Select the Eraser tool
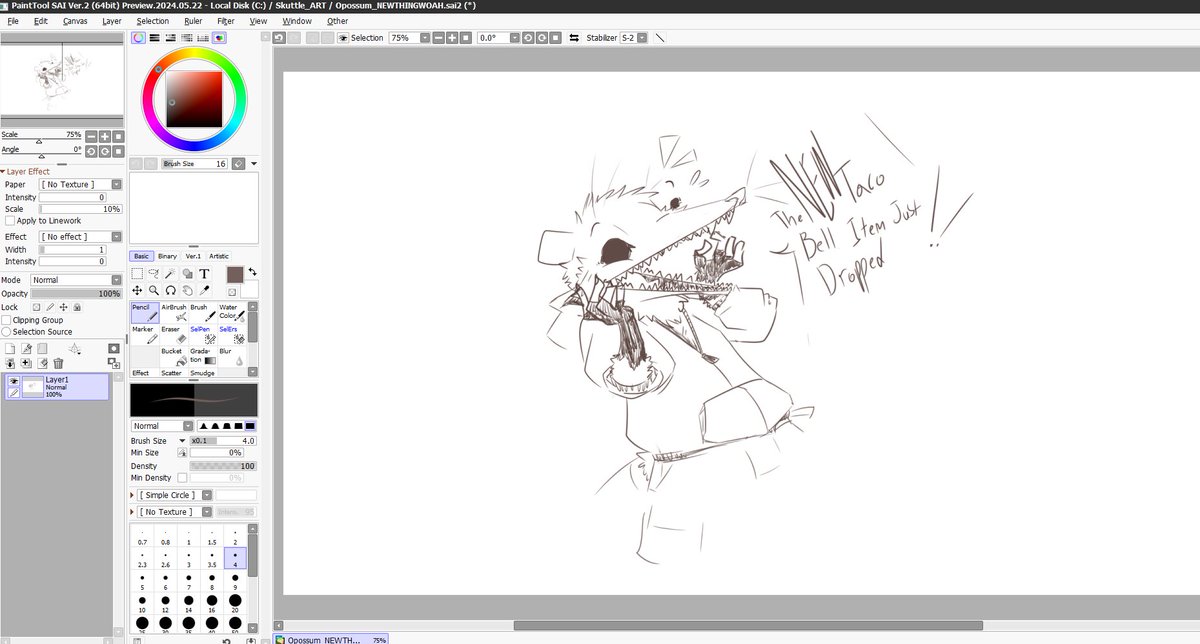Image resolution: width=1200 pixels, height=644 pixels. 173,335
